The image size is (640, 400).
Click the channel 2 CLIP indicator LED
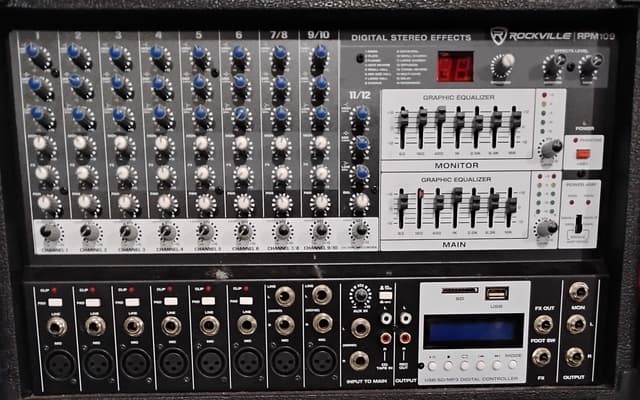(x=93, y=291)
